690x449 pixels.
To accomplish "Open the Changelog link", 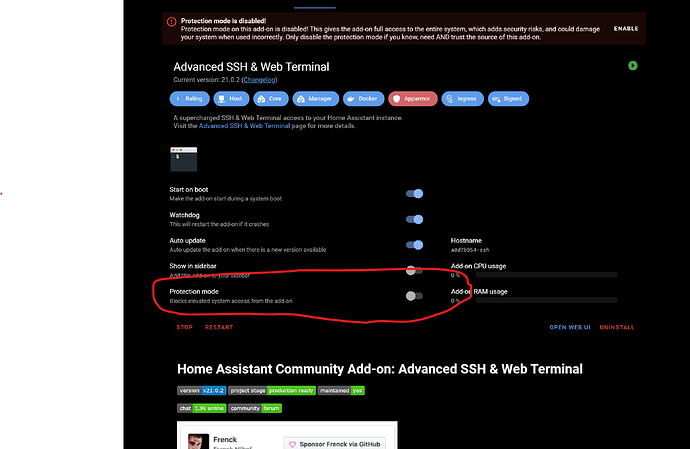I will (x=260, y=80).
